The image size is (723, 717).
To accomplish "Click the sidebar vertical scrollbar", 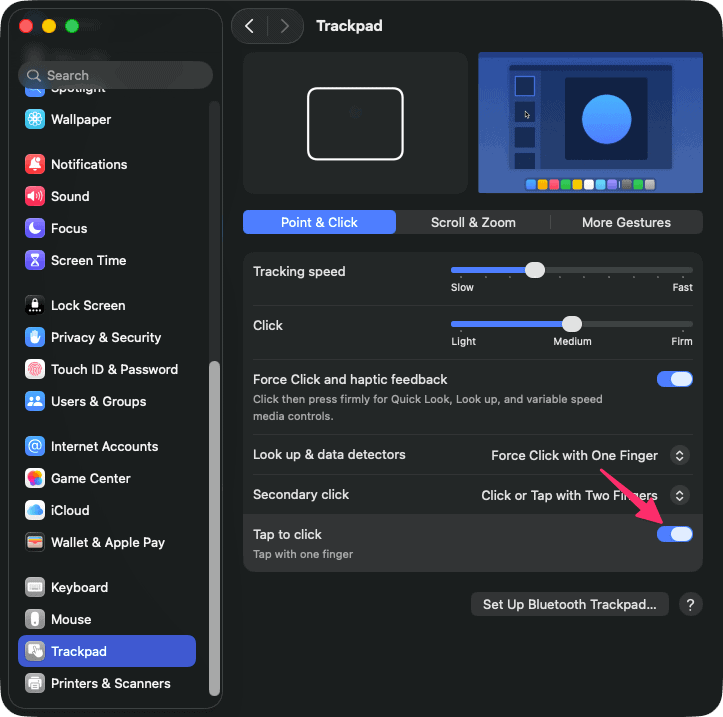I will pos(214,528).
